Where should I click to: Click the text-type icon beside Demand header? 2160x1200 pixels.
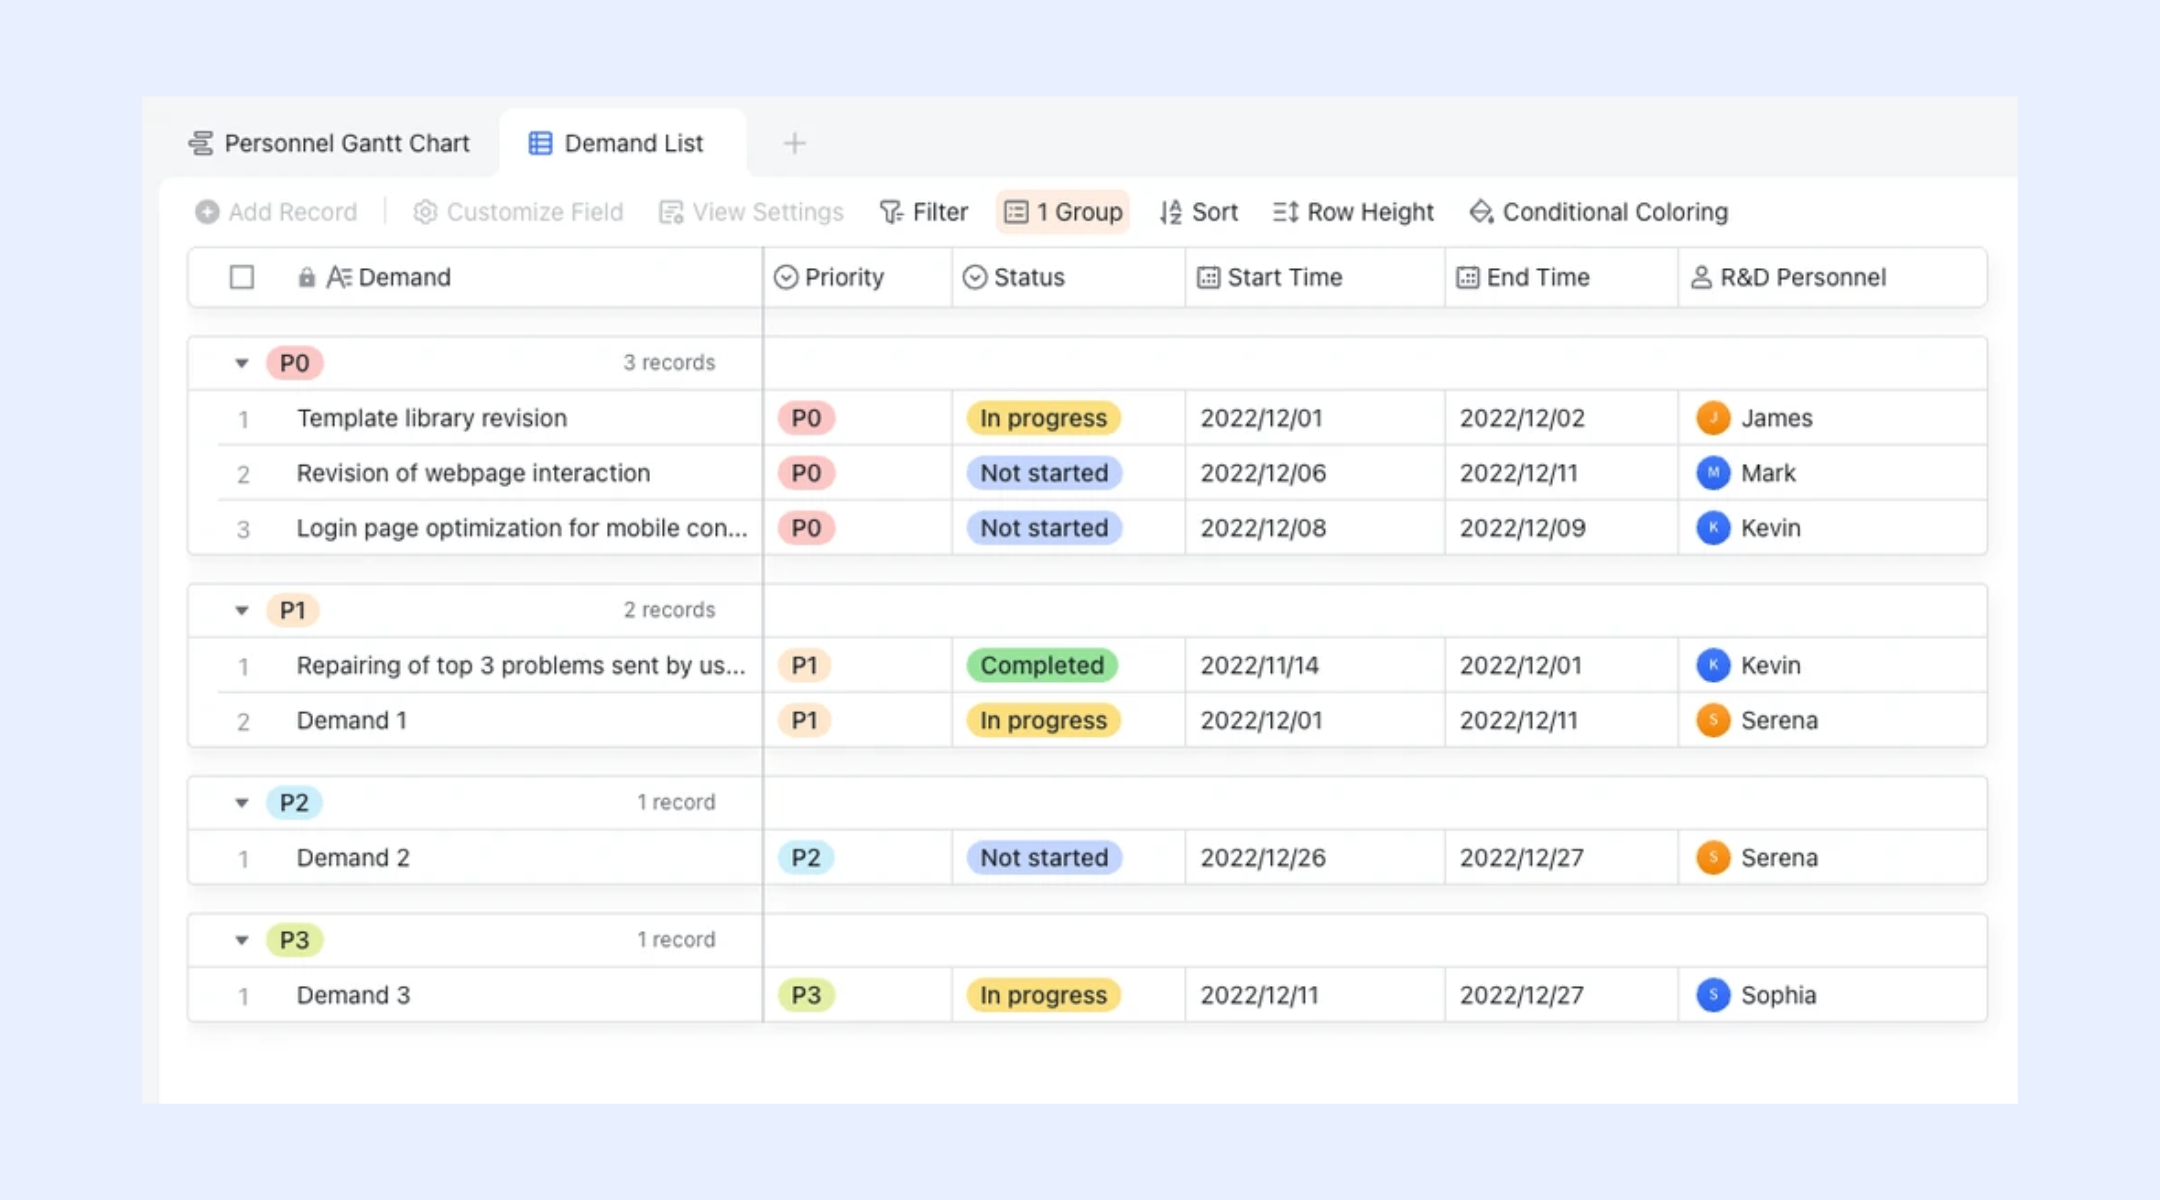click(339, 277)
